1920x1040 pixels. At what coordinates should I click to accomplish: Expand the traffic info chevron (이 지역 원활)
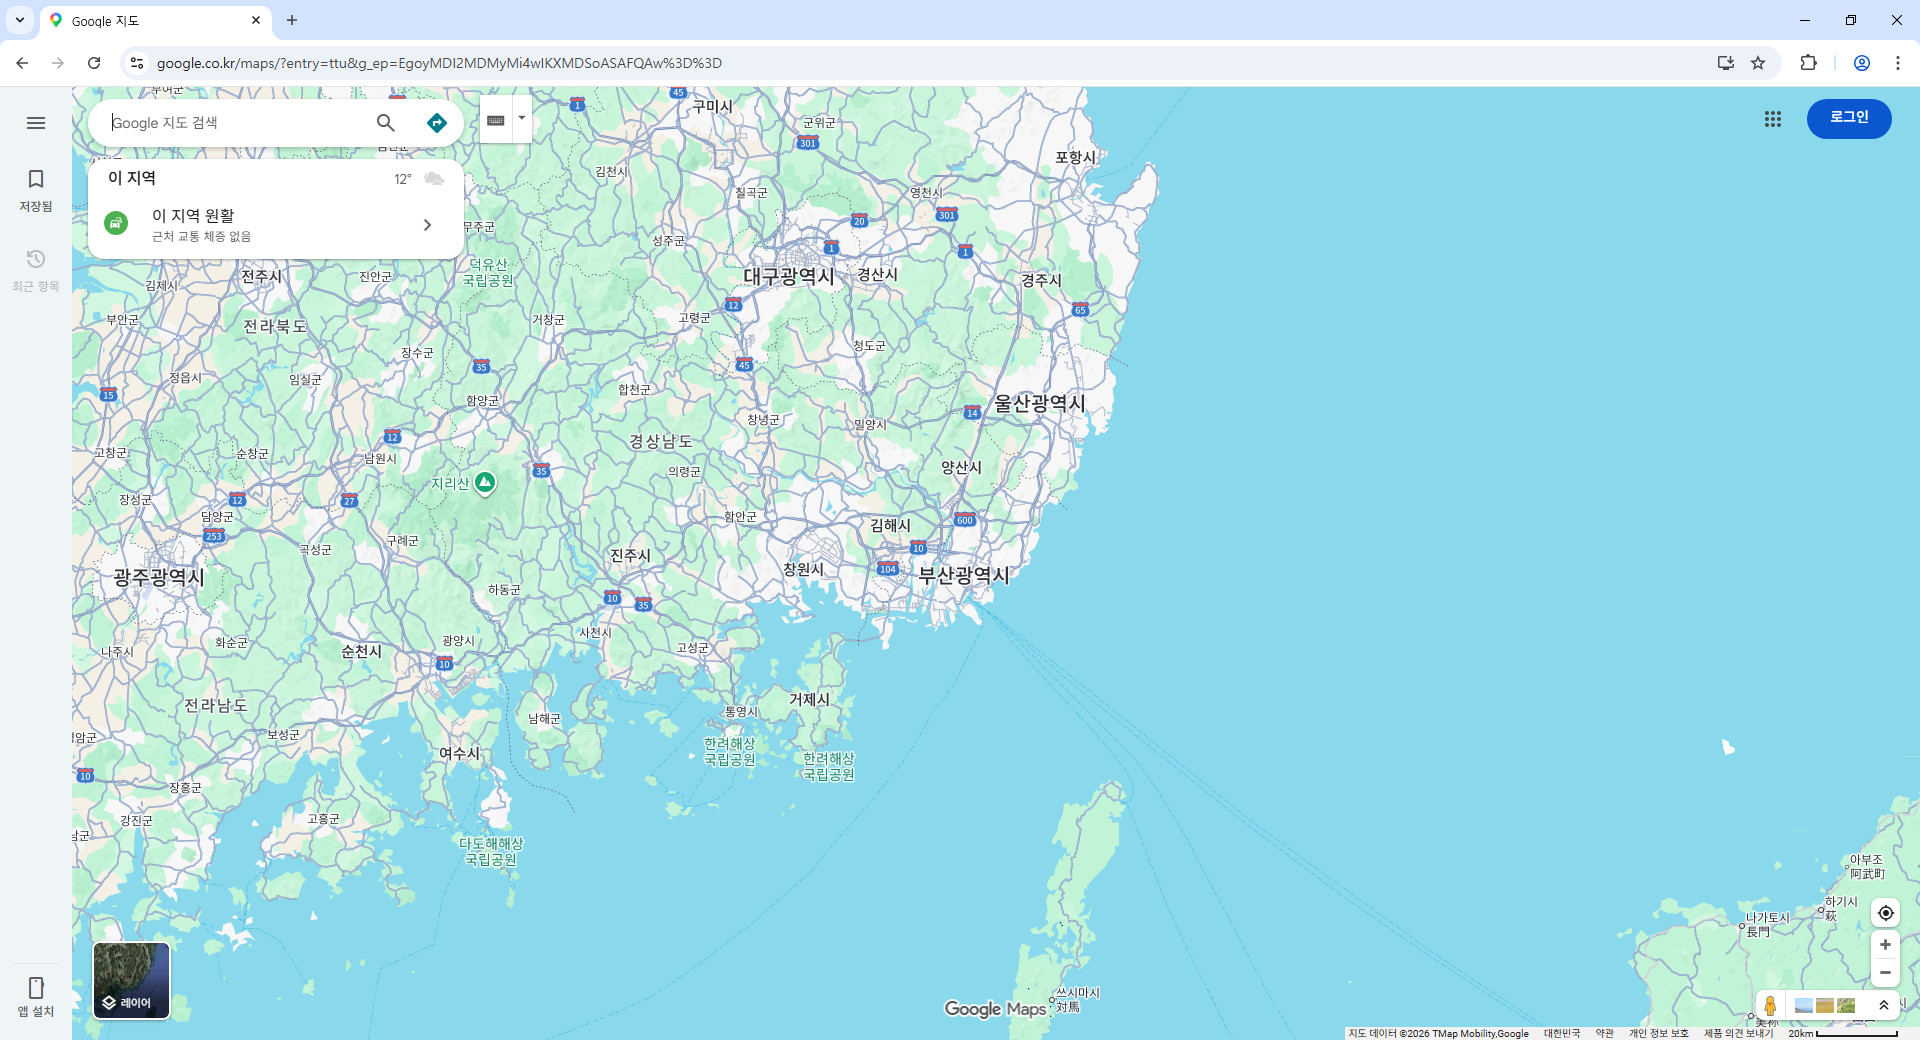tap(427, 225)
